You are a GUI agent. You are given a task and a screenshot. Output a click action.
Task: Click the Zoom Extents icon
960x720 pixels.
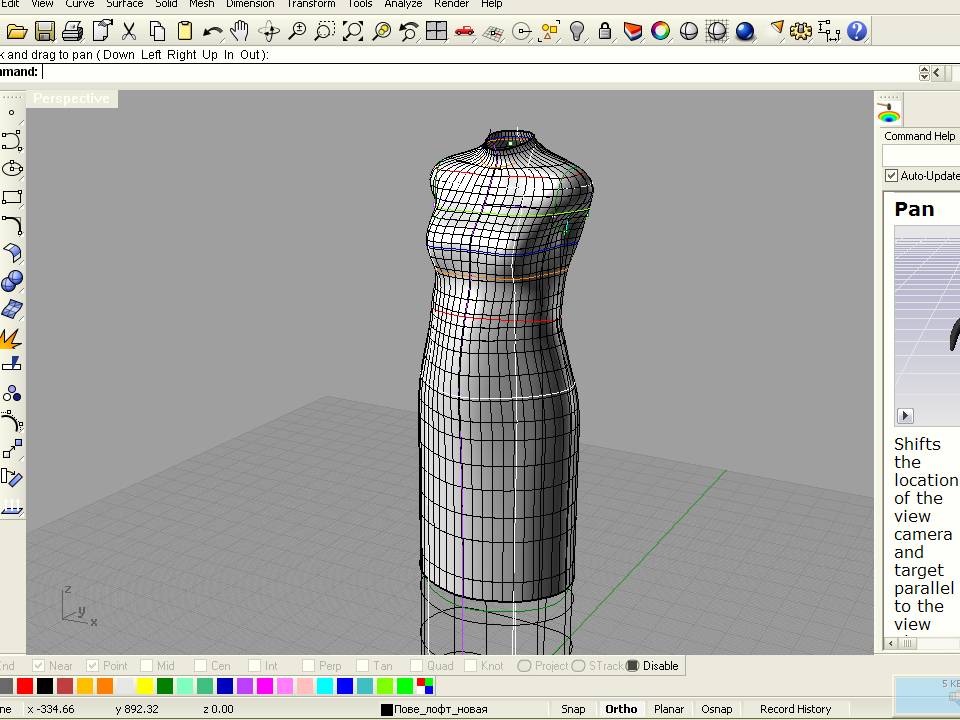(353, 32)
